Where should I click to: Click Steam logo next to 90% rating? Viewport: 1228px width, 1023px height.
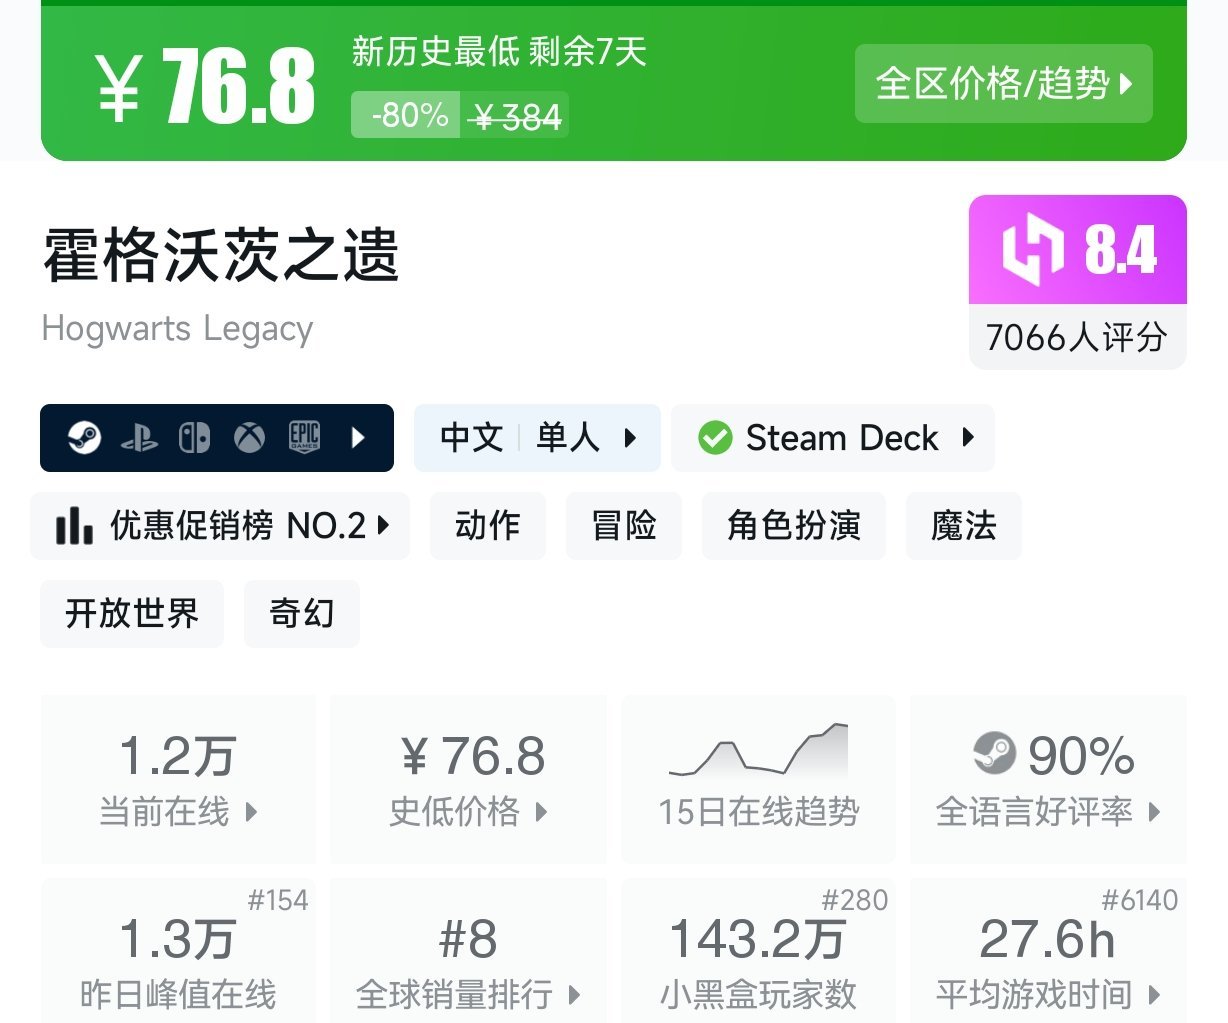(x=994, y=753)
